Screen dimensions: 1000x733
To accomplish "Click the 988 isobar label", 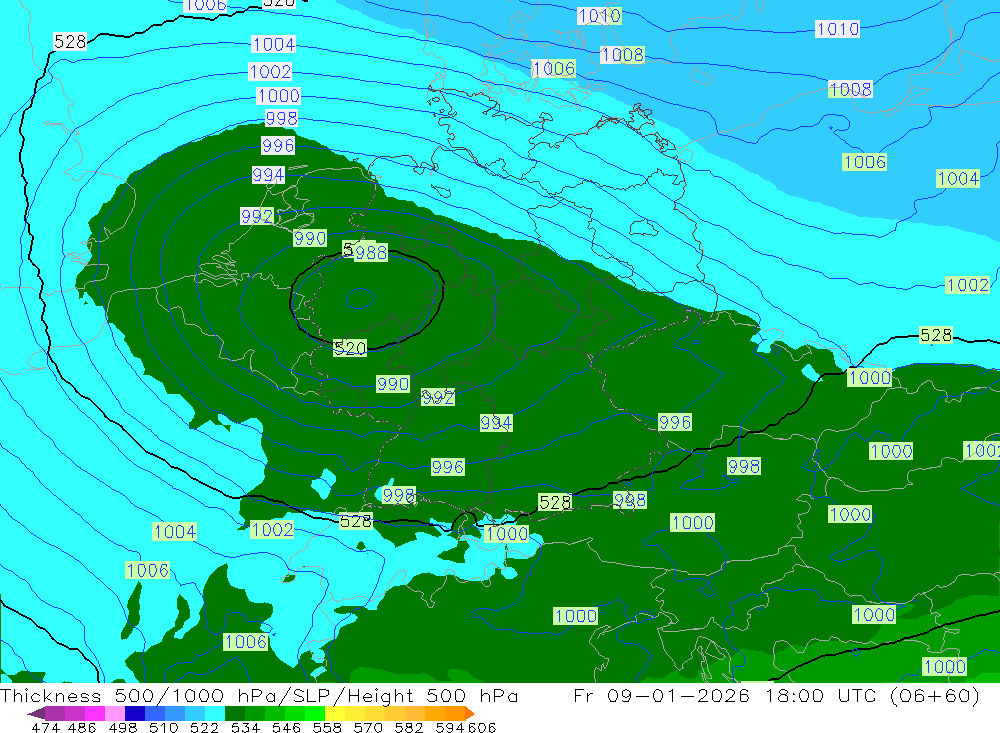I will 371,253.
